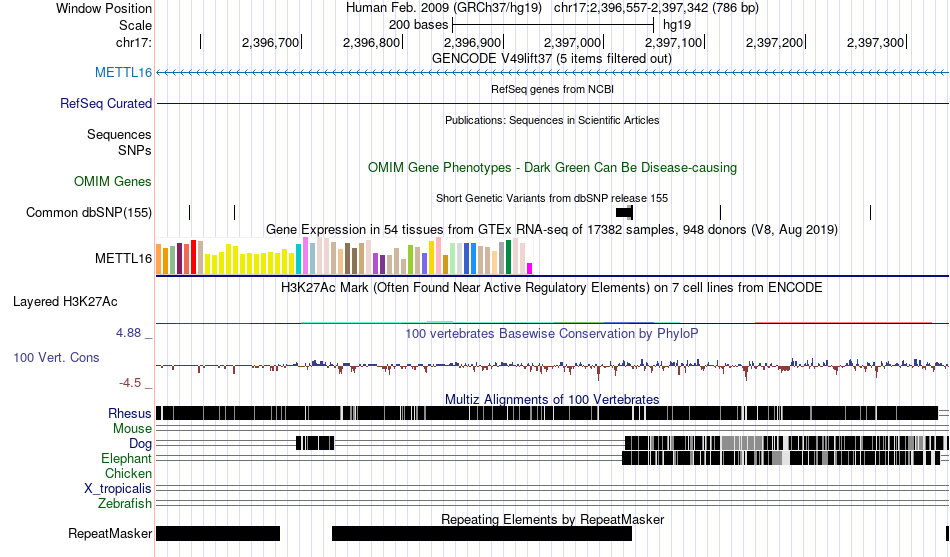950x557 pixels.
Task: Click the small Dog alignment block on left
Action: (315, 443)
